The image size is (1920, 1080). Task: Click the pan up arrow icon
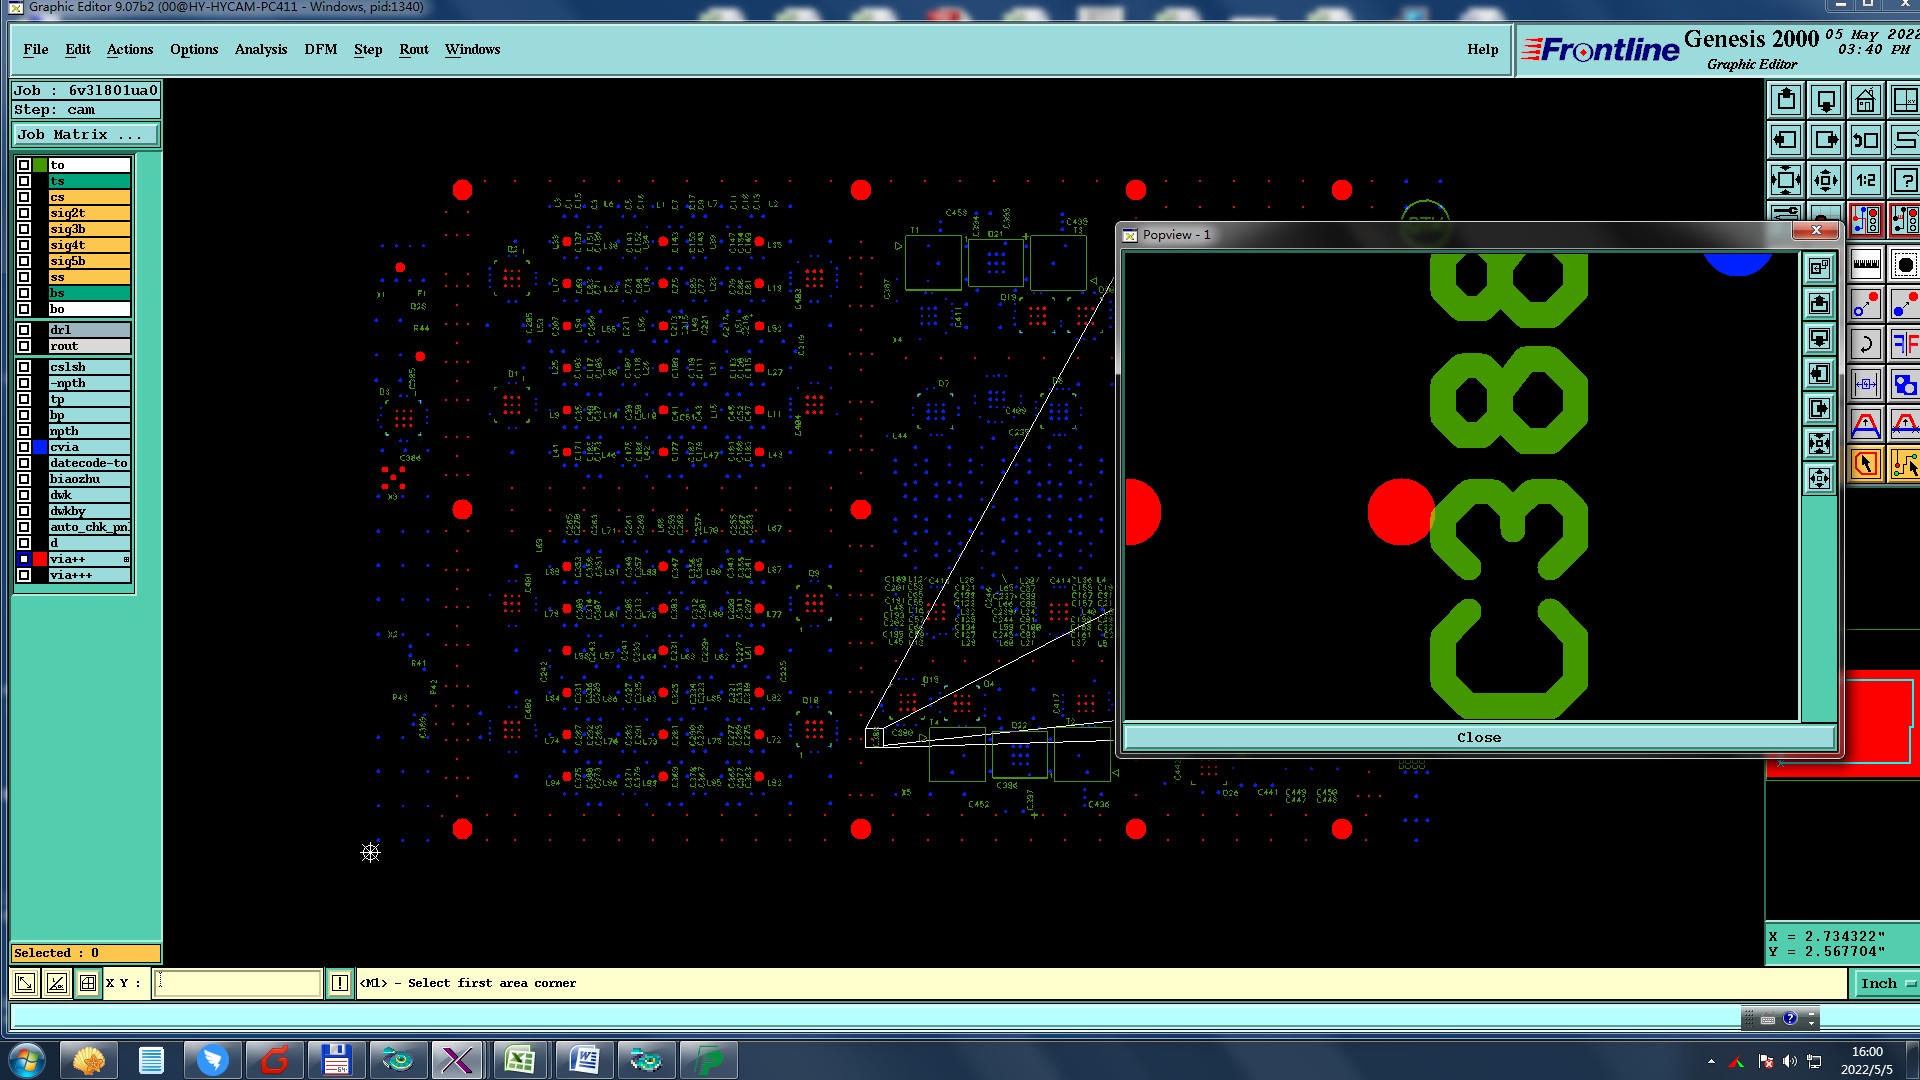point(1786,101)
